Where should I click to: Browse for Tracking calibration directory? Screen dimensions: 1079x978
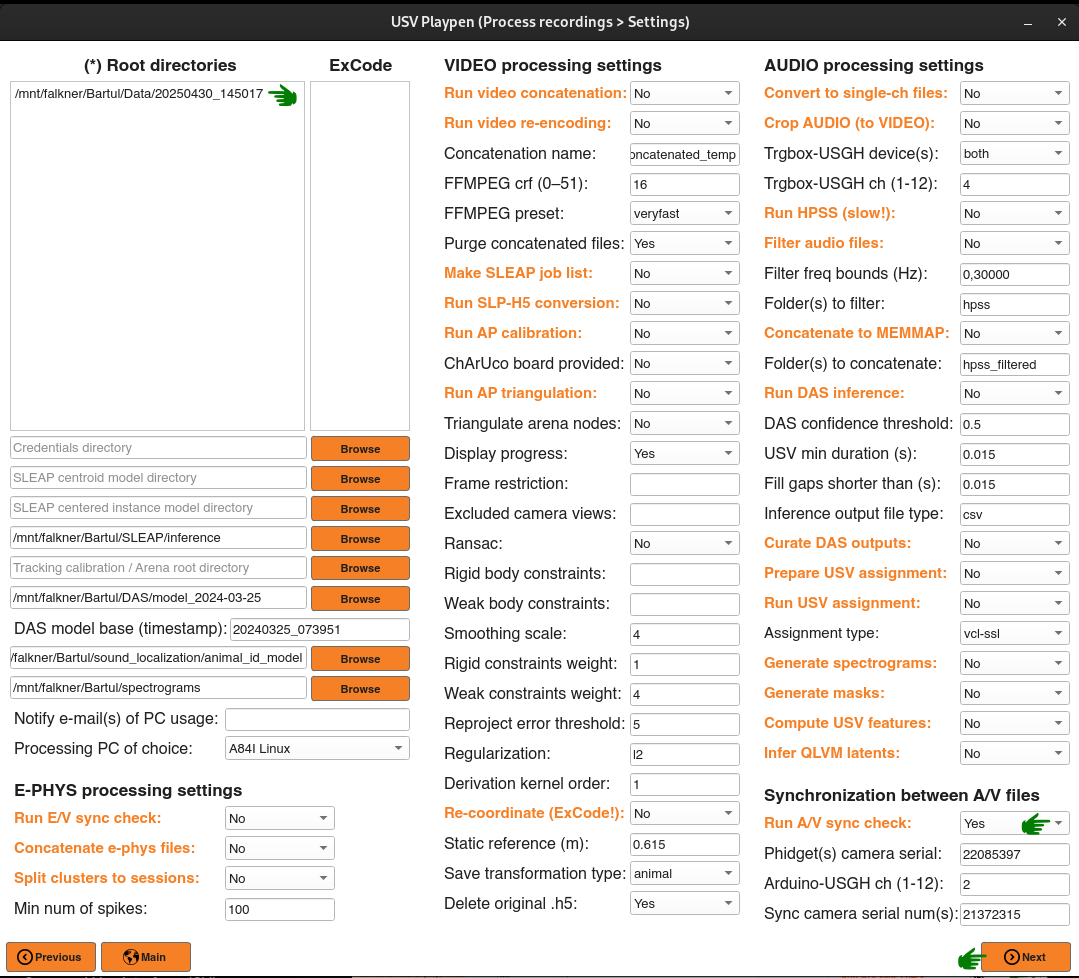point(360,568)
